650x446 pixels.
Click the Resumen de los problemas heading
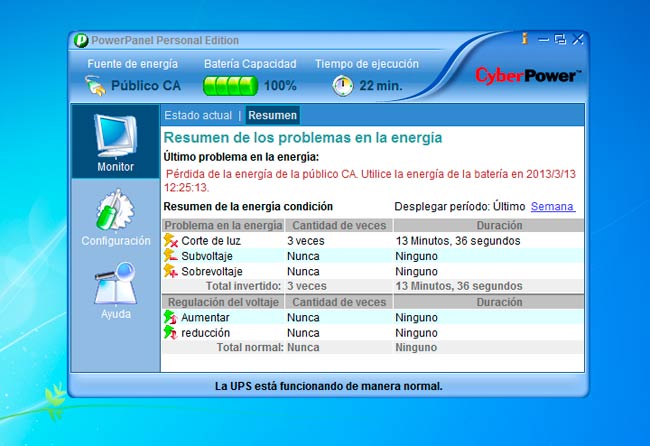tap(303, 138)
